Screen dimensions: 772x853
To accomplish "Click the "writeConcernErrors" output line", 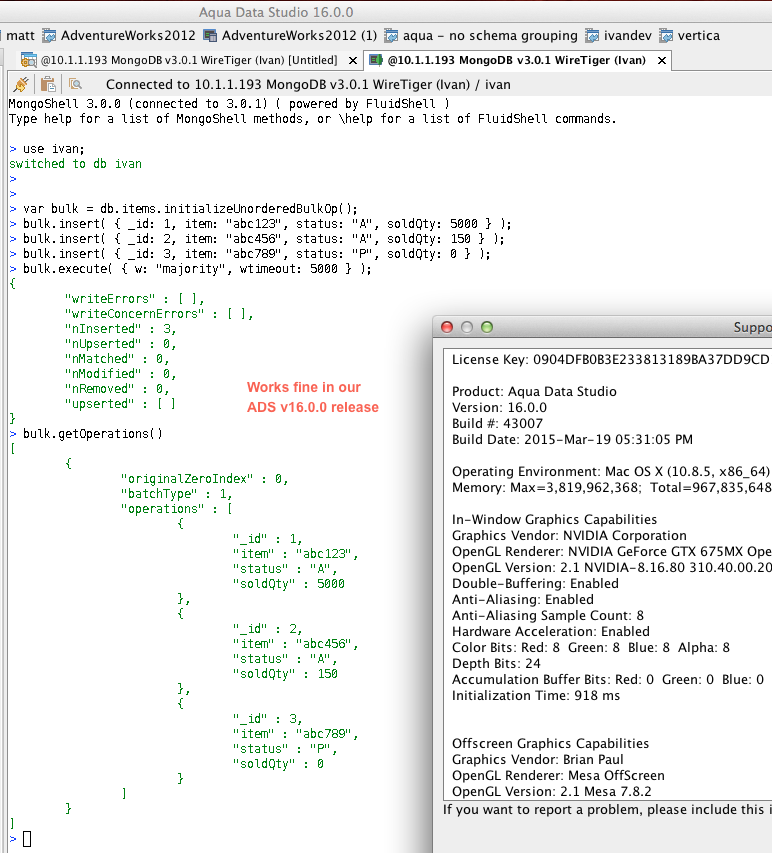I will point(159,314).
